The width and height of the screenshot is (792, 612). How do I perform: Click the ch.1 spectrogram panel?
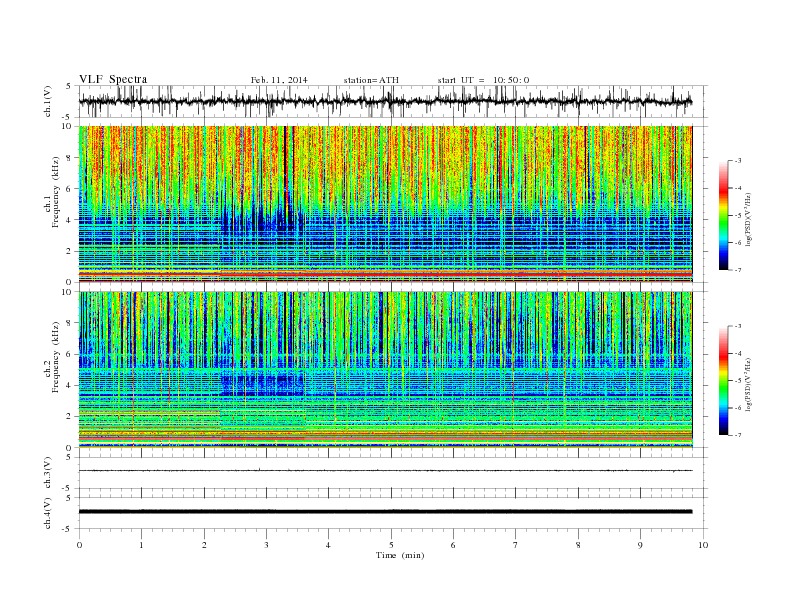[x=385, y=204]
